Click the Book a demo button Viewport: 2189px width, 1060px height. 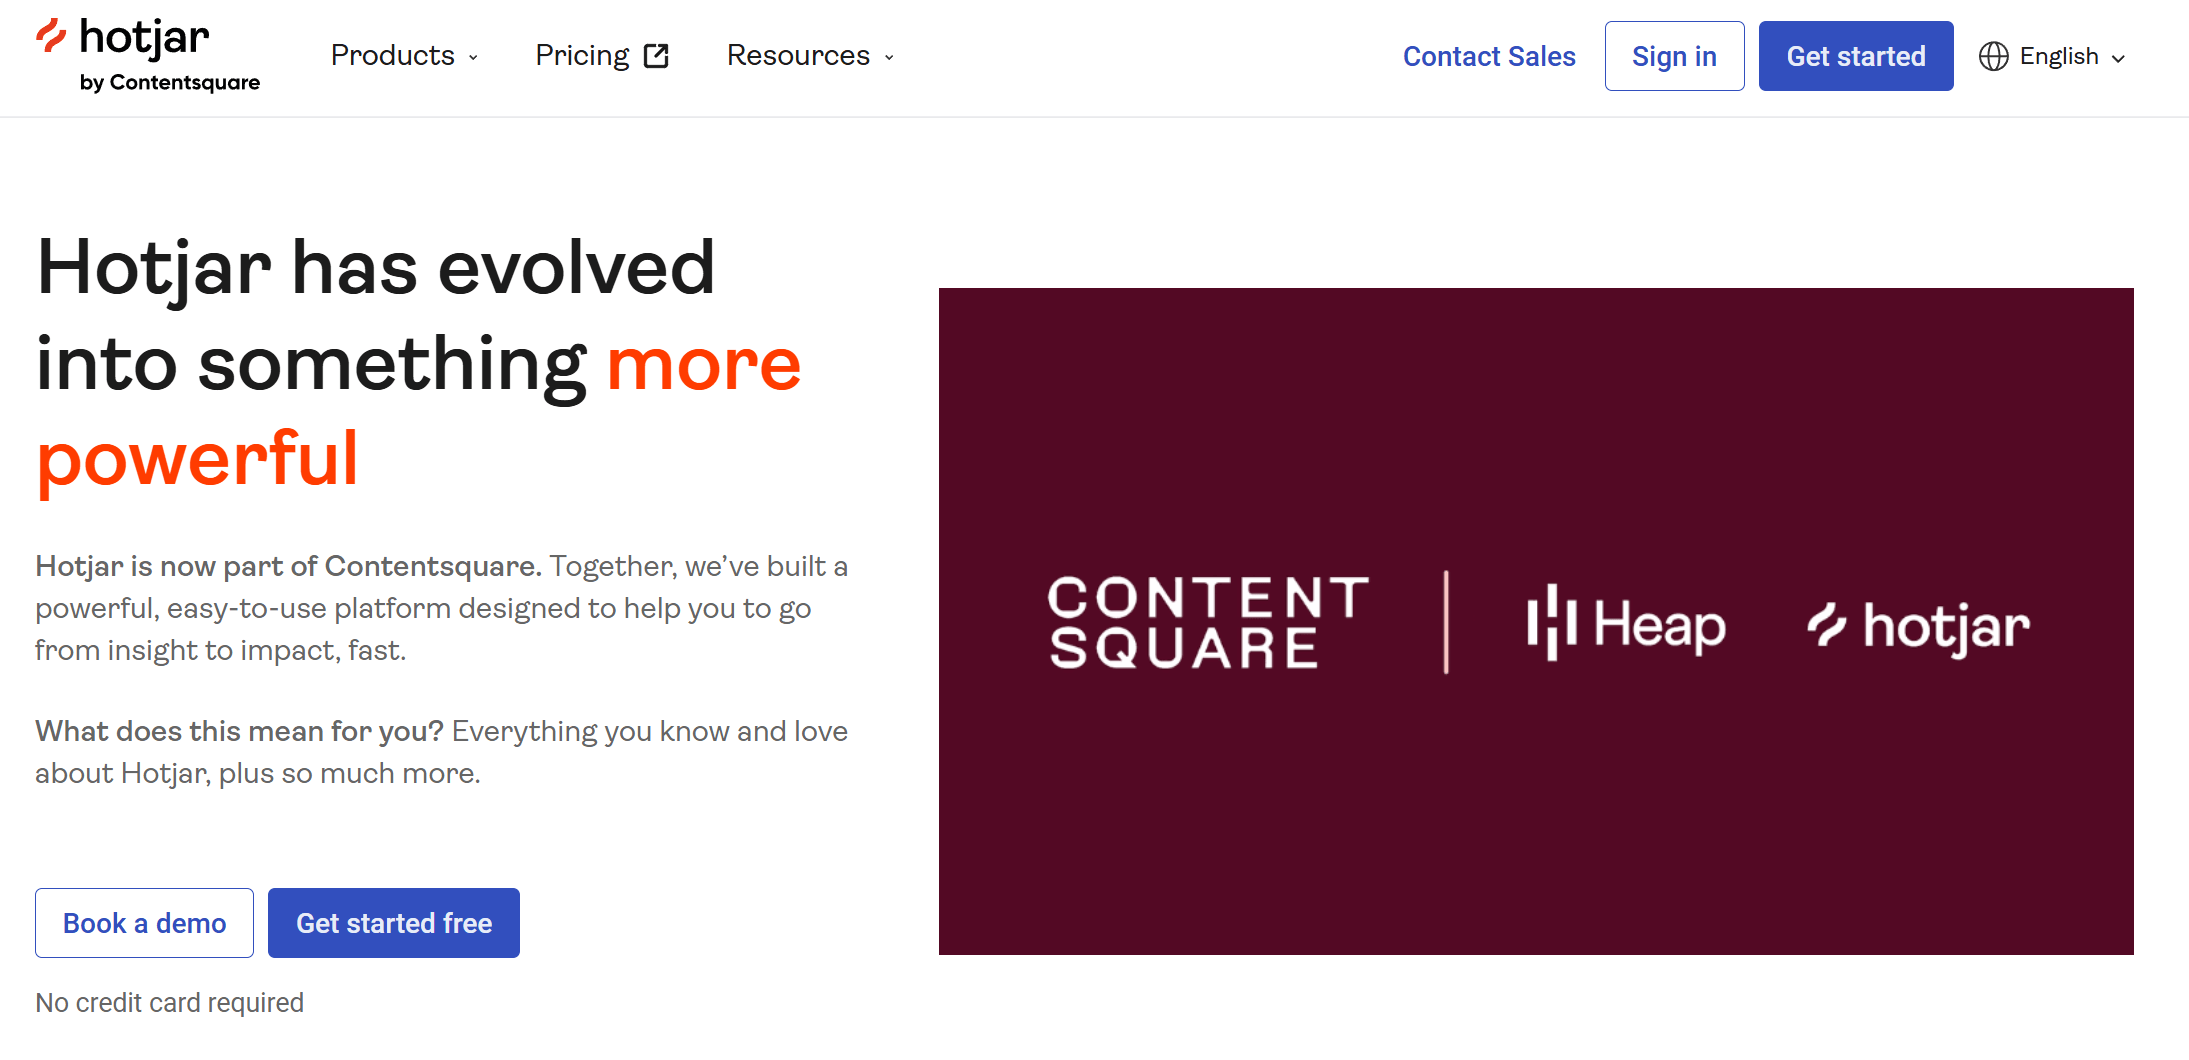point(144,923)
